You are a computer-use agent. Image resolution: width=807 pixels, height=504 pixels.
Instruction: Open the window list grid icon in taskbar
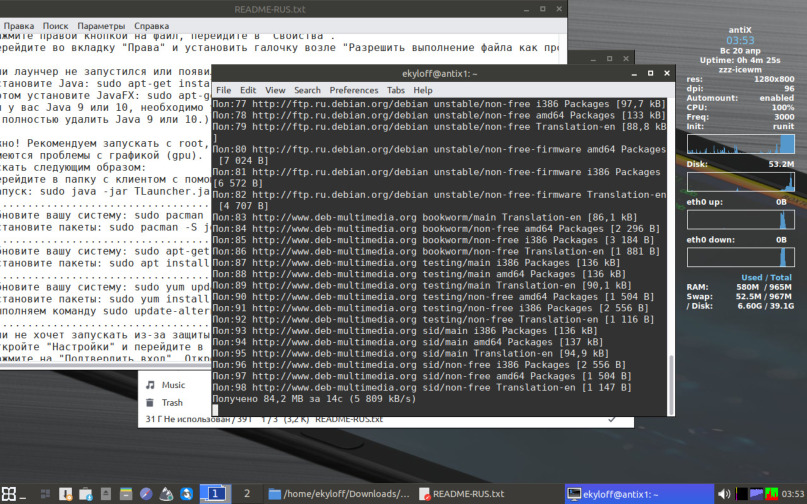(x=45, y=494)
